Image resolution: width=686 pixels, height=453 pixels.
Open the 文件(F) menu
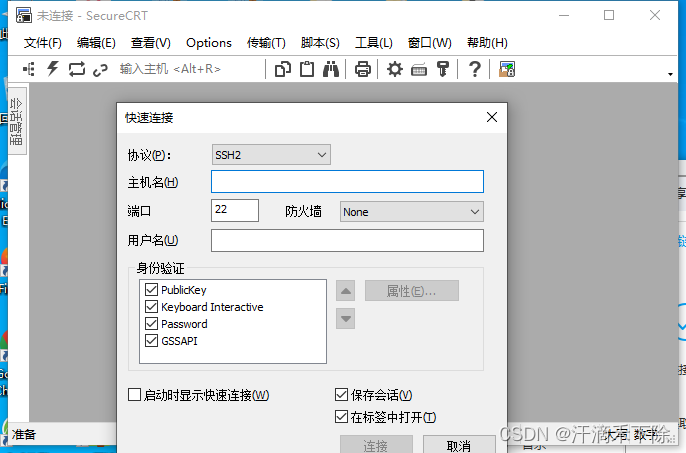42,43
